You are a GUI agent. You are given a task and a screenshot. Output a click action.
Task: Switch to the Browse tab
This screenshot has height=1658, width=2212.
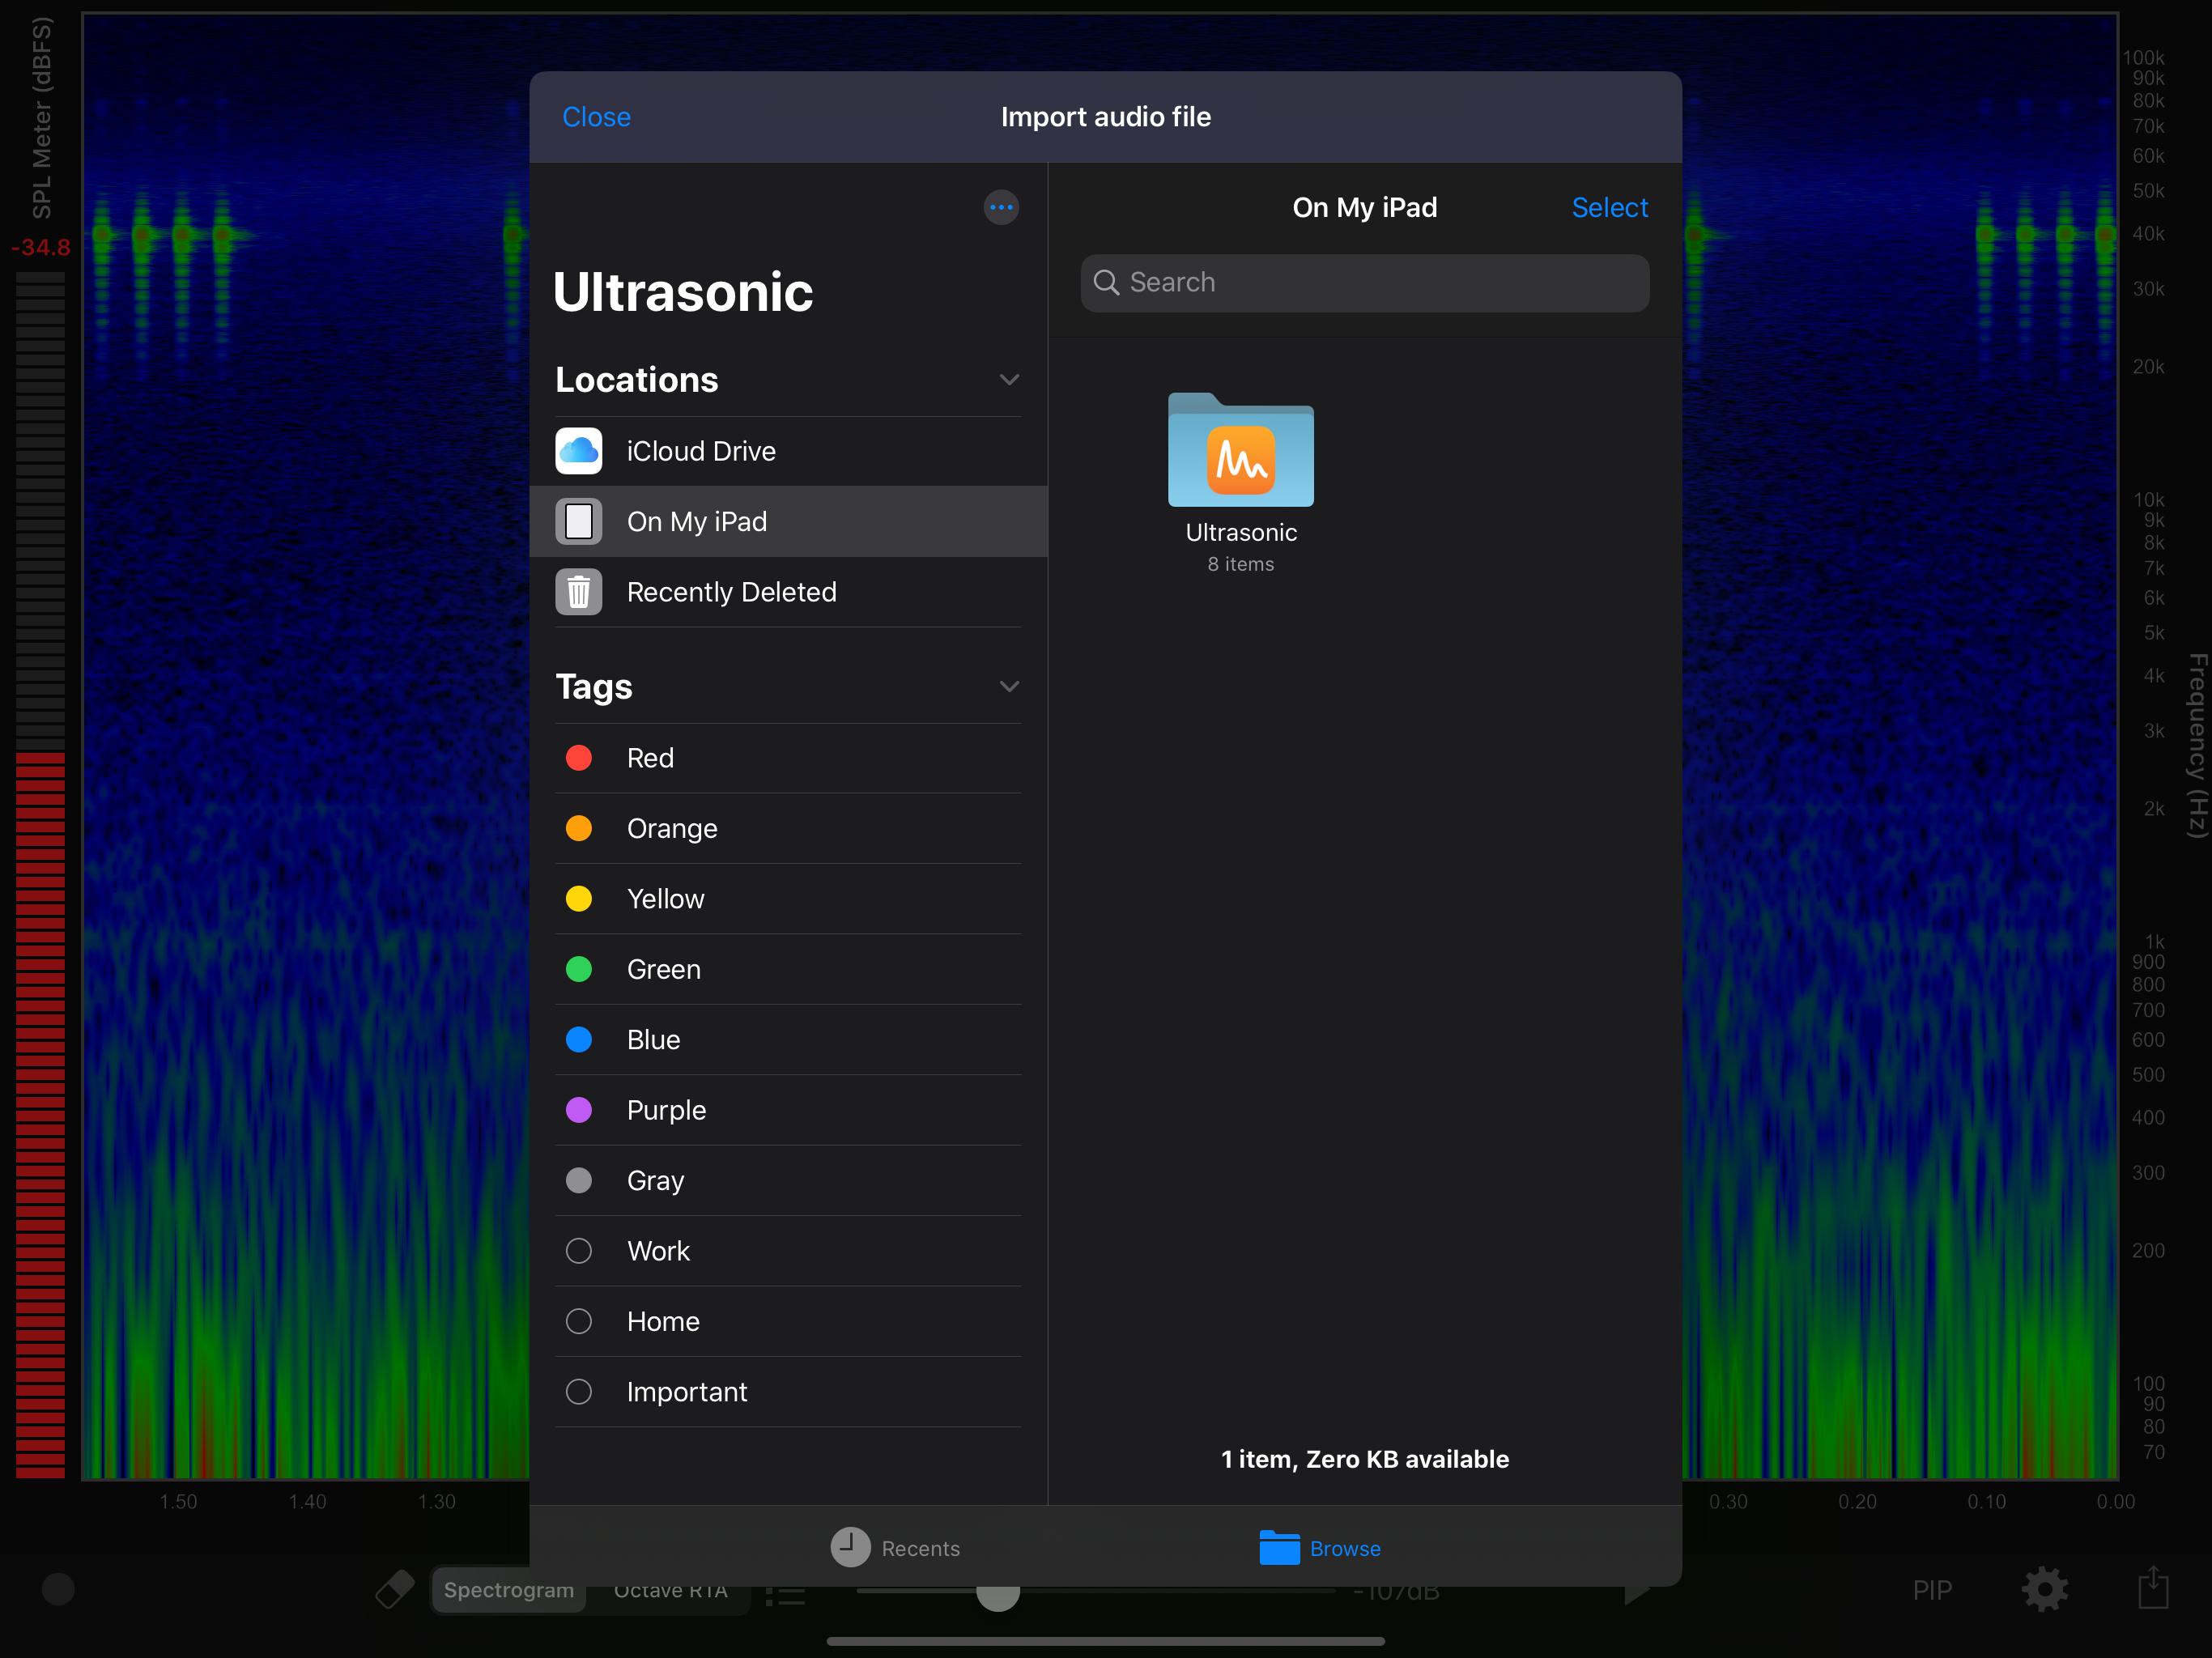click(x=1320, y=1548)
